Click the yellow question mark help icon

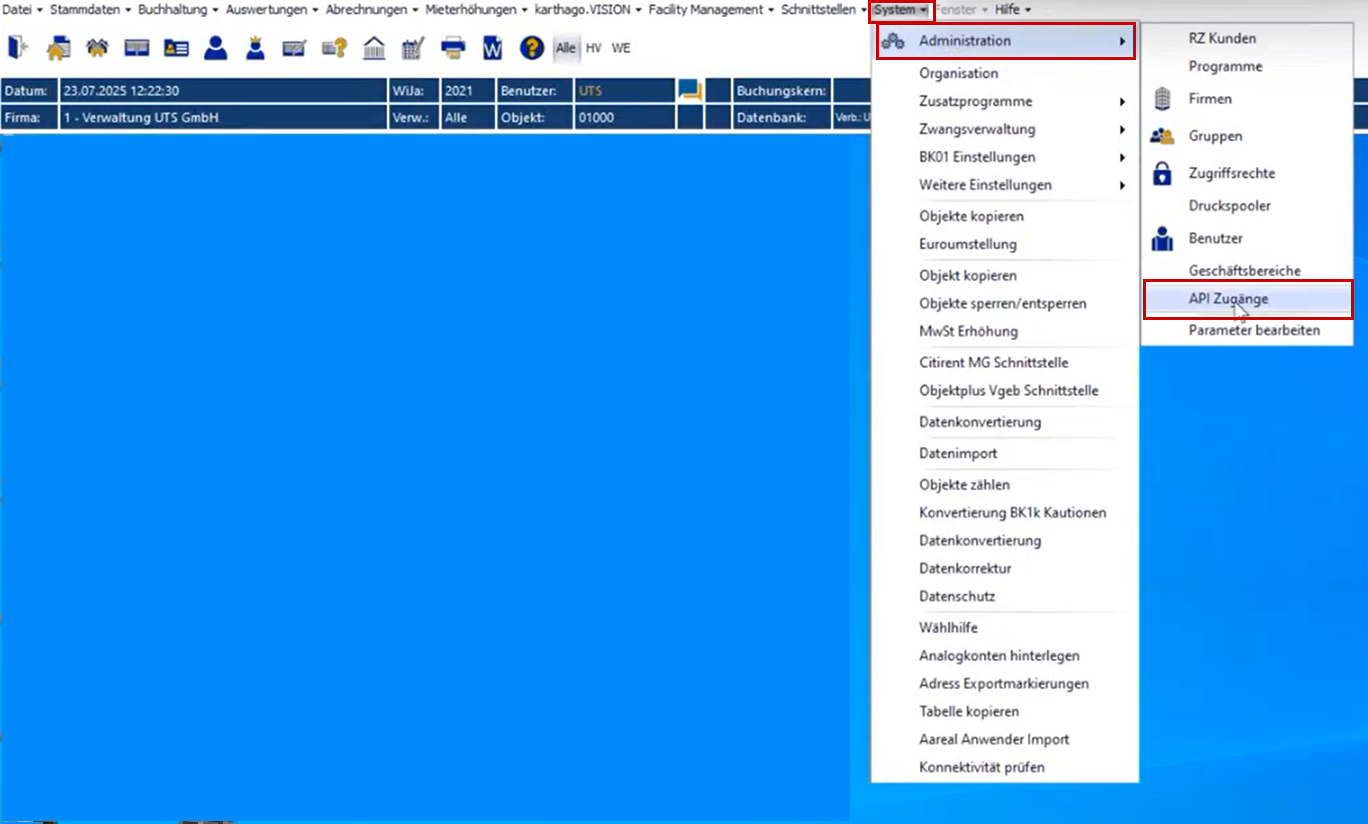[531, 47]
